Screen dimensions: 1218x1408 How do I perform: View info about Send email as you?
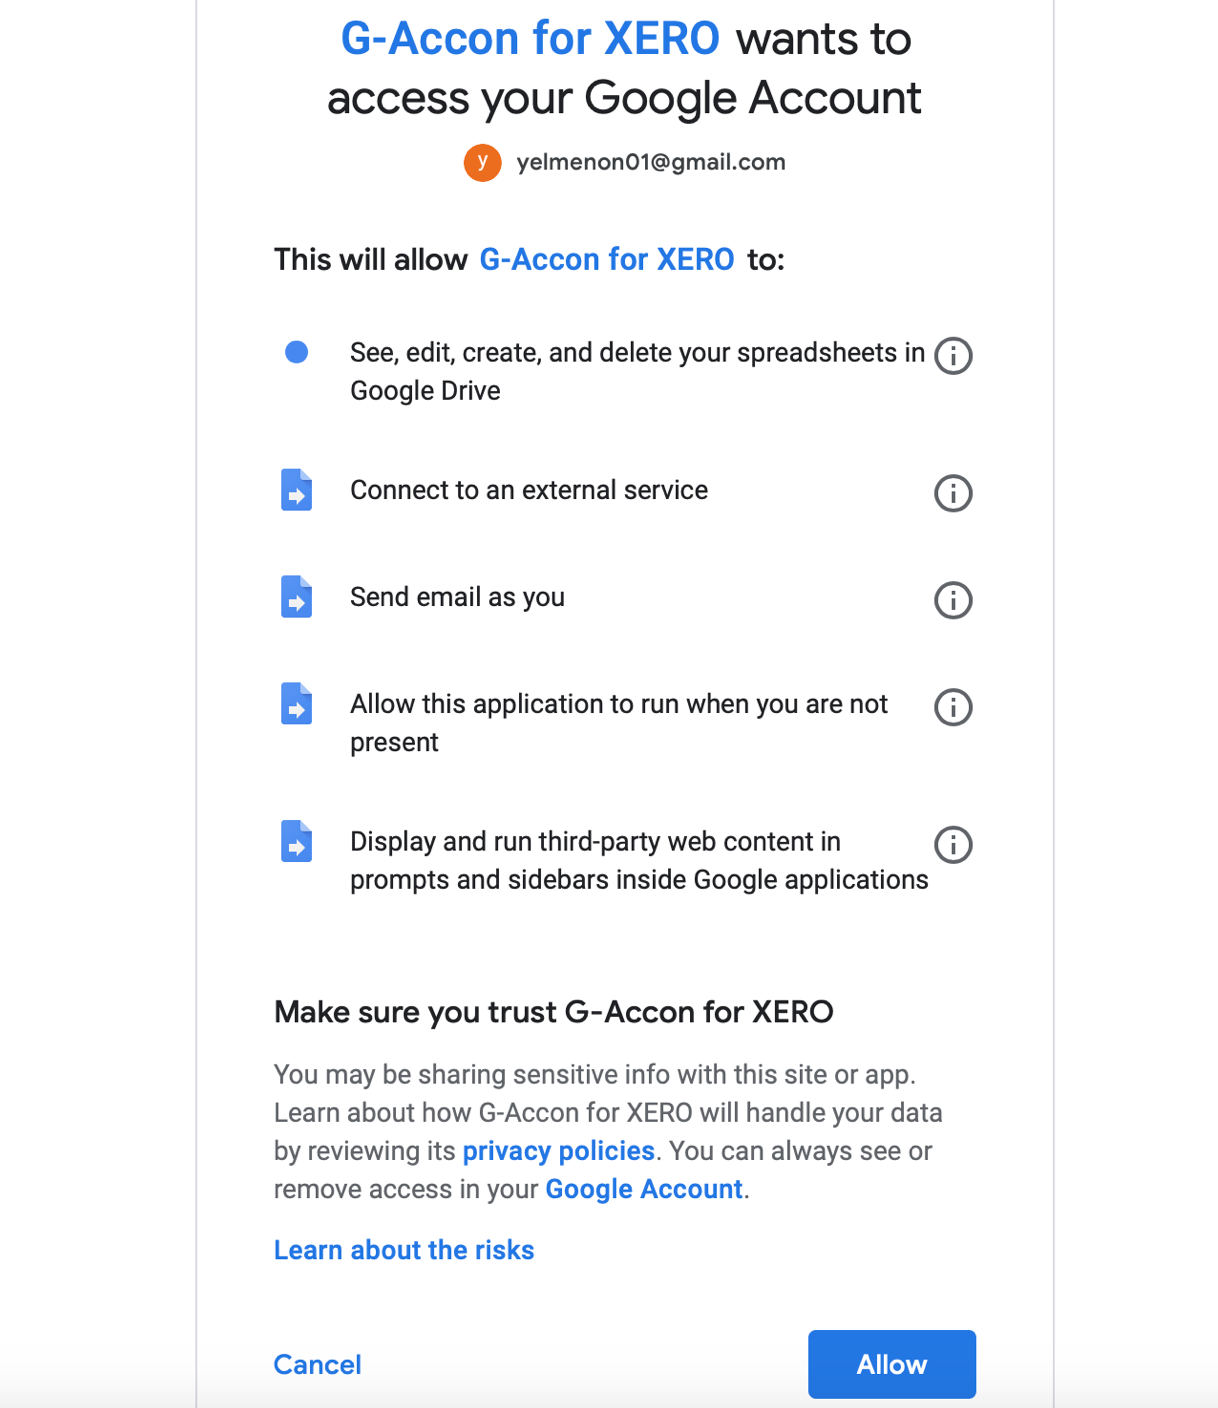[x=953, y=600]
